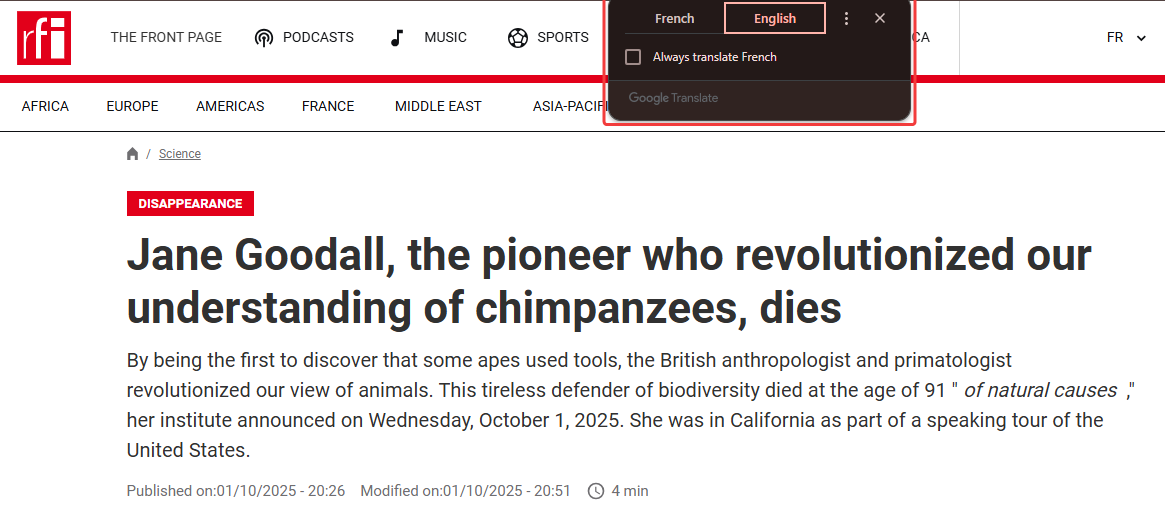Switch to French tab in translator
1165x524 pixels.
pyautogui.click(x=674, y=18)
